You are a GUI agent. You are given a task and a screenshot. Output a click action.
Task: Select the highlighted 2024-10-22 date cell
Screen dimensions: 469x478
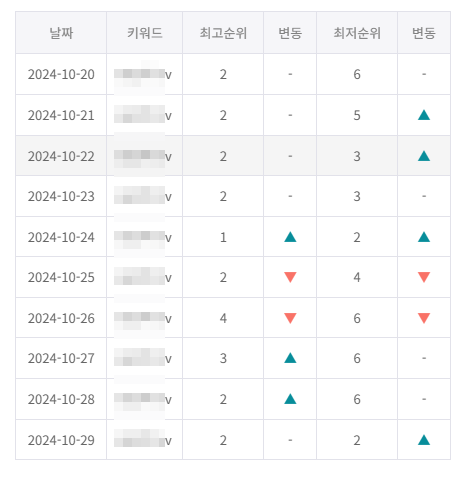61,156
